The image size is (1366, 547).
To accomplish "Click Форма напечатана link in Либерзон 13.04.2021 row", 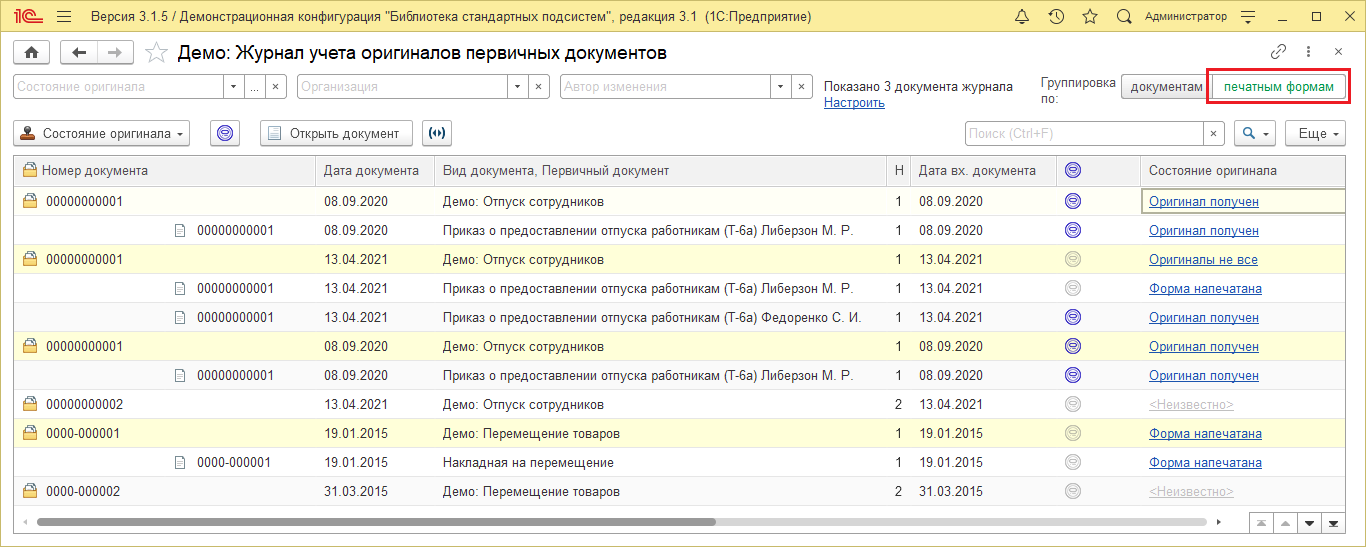I will pyautogui.click(x=1205, y=289).
